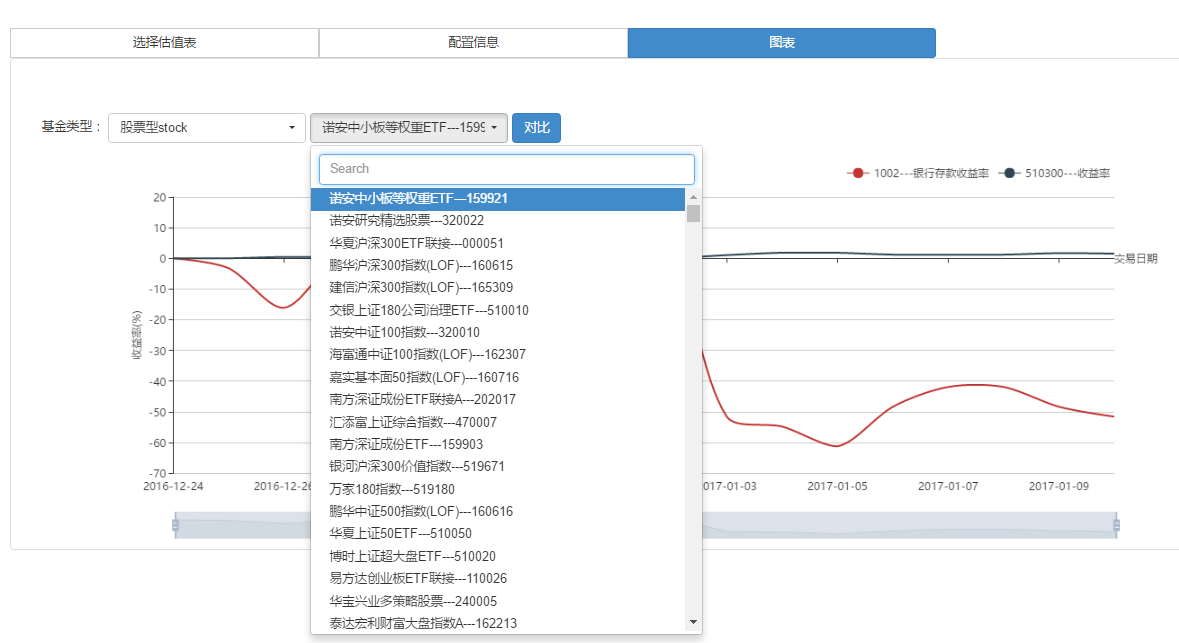Pick 诺安中证100指数---320010
This screenshot has height=643, width=1179.
[x=498, y=332]
